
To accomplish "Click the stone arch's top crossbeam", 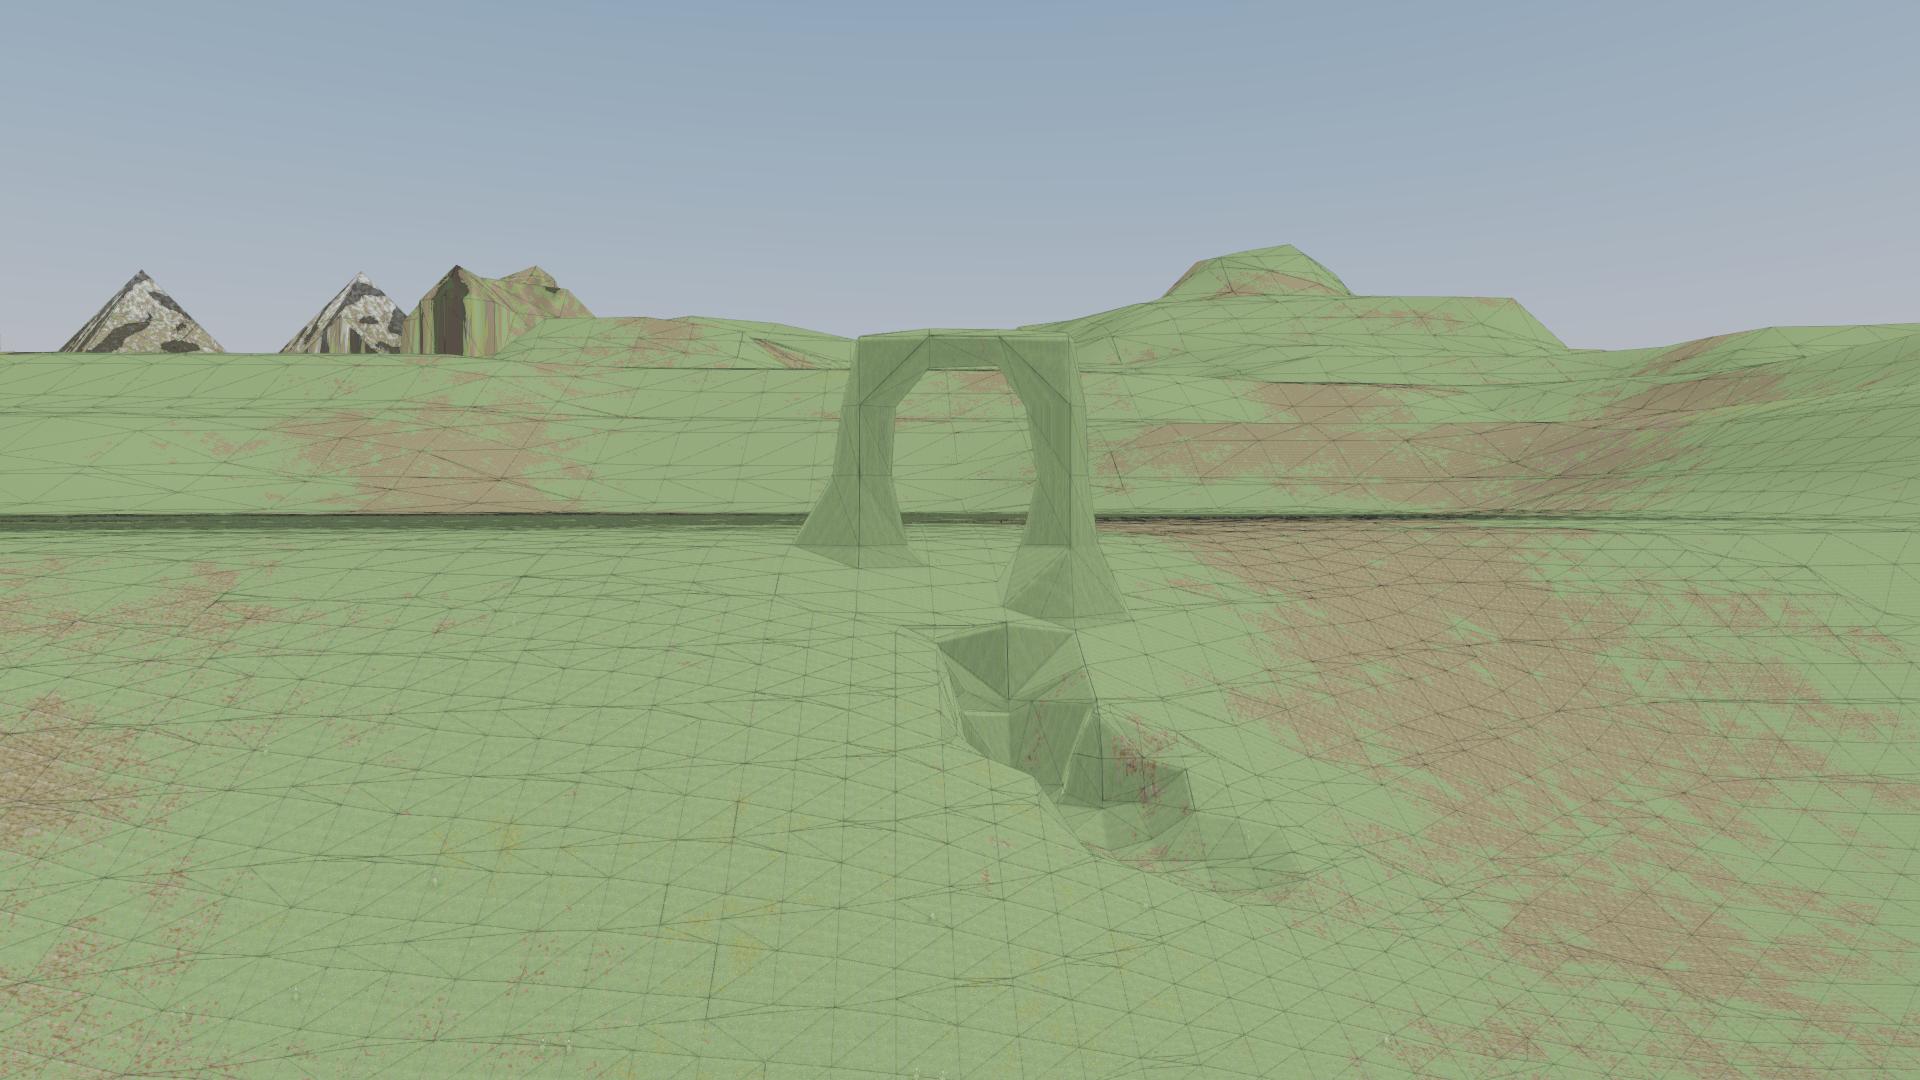I will pos(965,350).
